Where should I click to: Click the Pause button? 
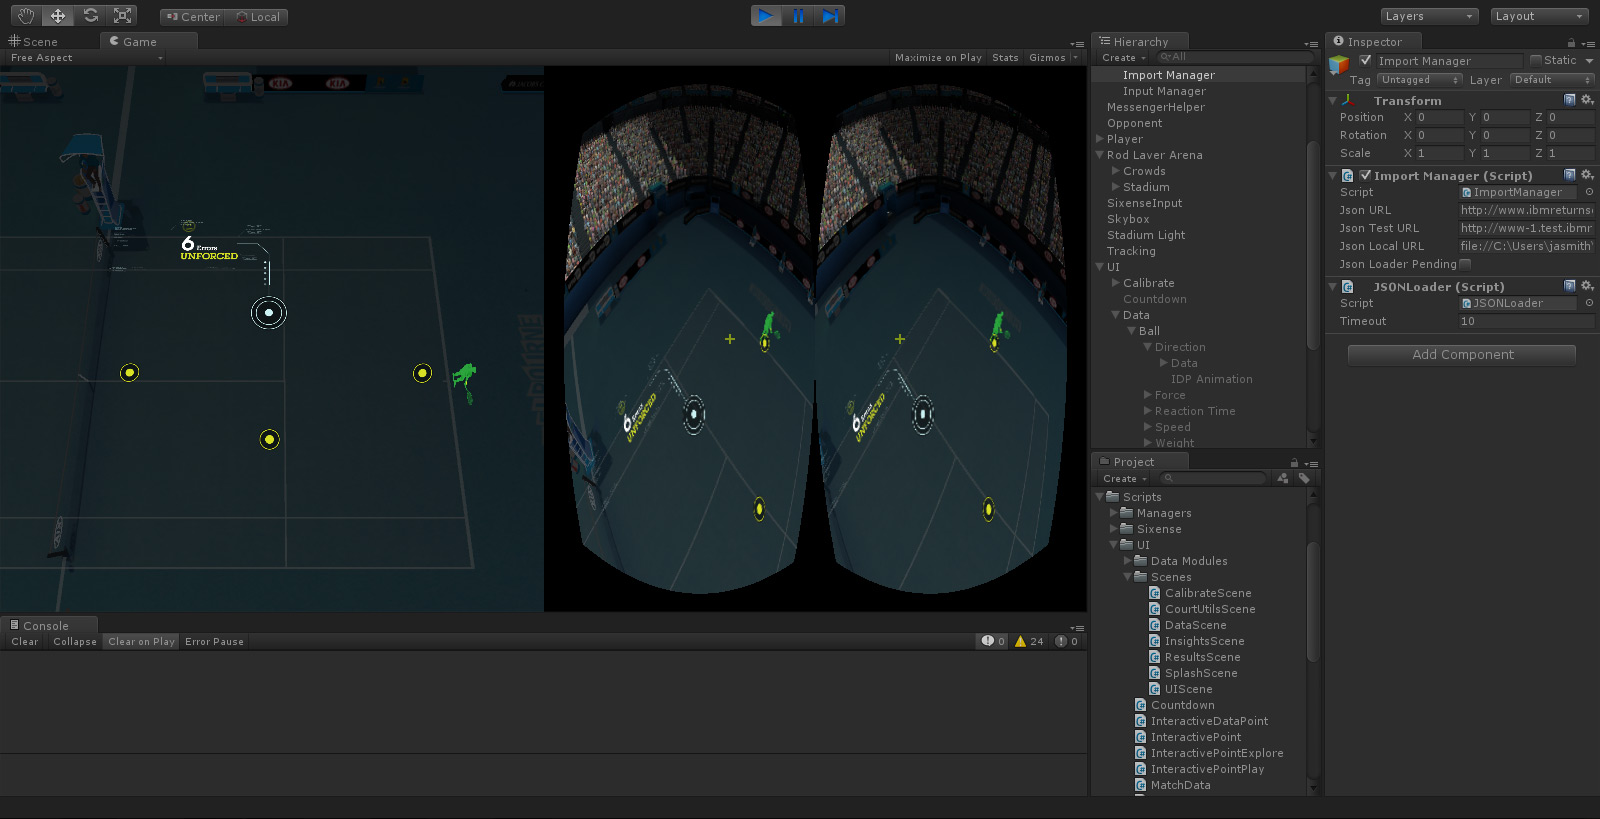pyautogui.click(x=798, y=16)
